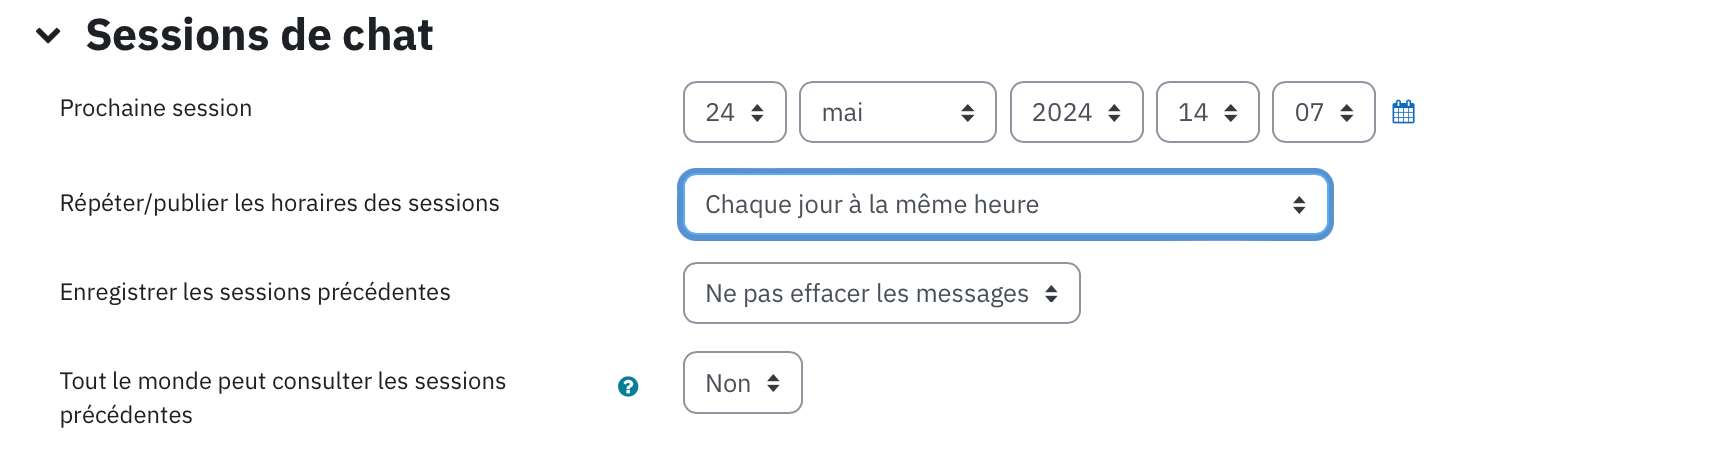Image resolution: width=1732 pixels, height=466 pixels.
Task: Click the arrows beside Ne pas effacer les messages
Action: click(x=1051, y=294)
